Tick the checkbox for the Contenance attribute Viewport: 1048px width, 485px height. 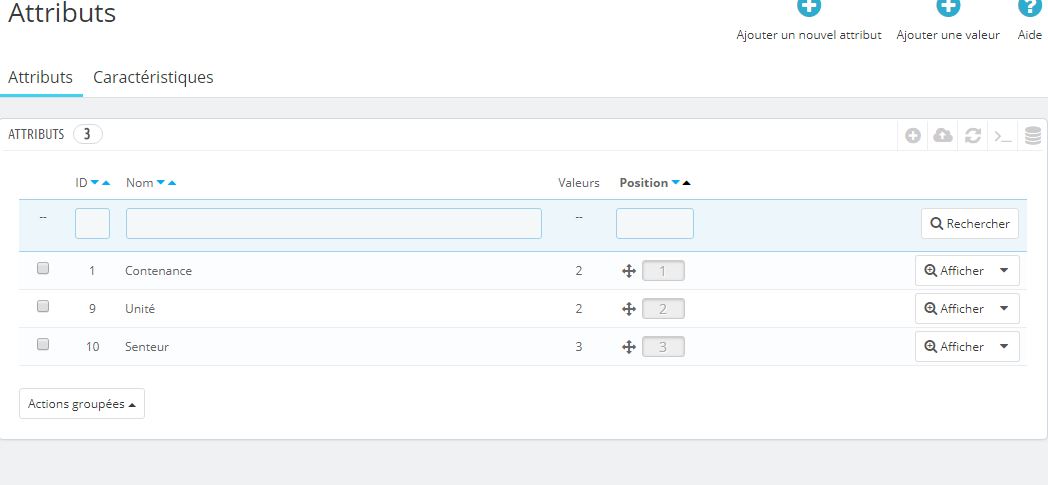(x=43, y=269)
